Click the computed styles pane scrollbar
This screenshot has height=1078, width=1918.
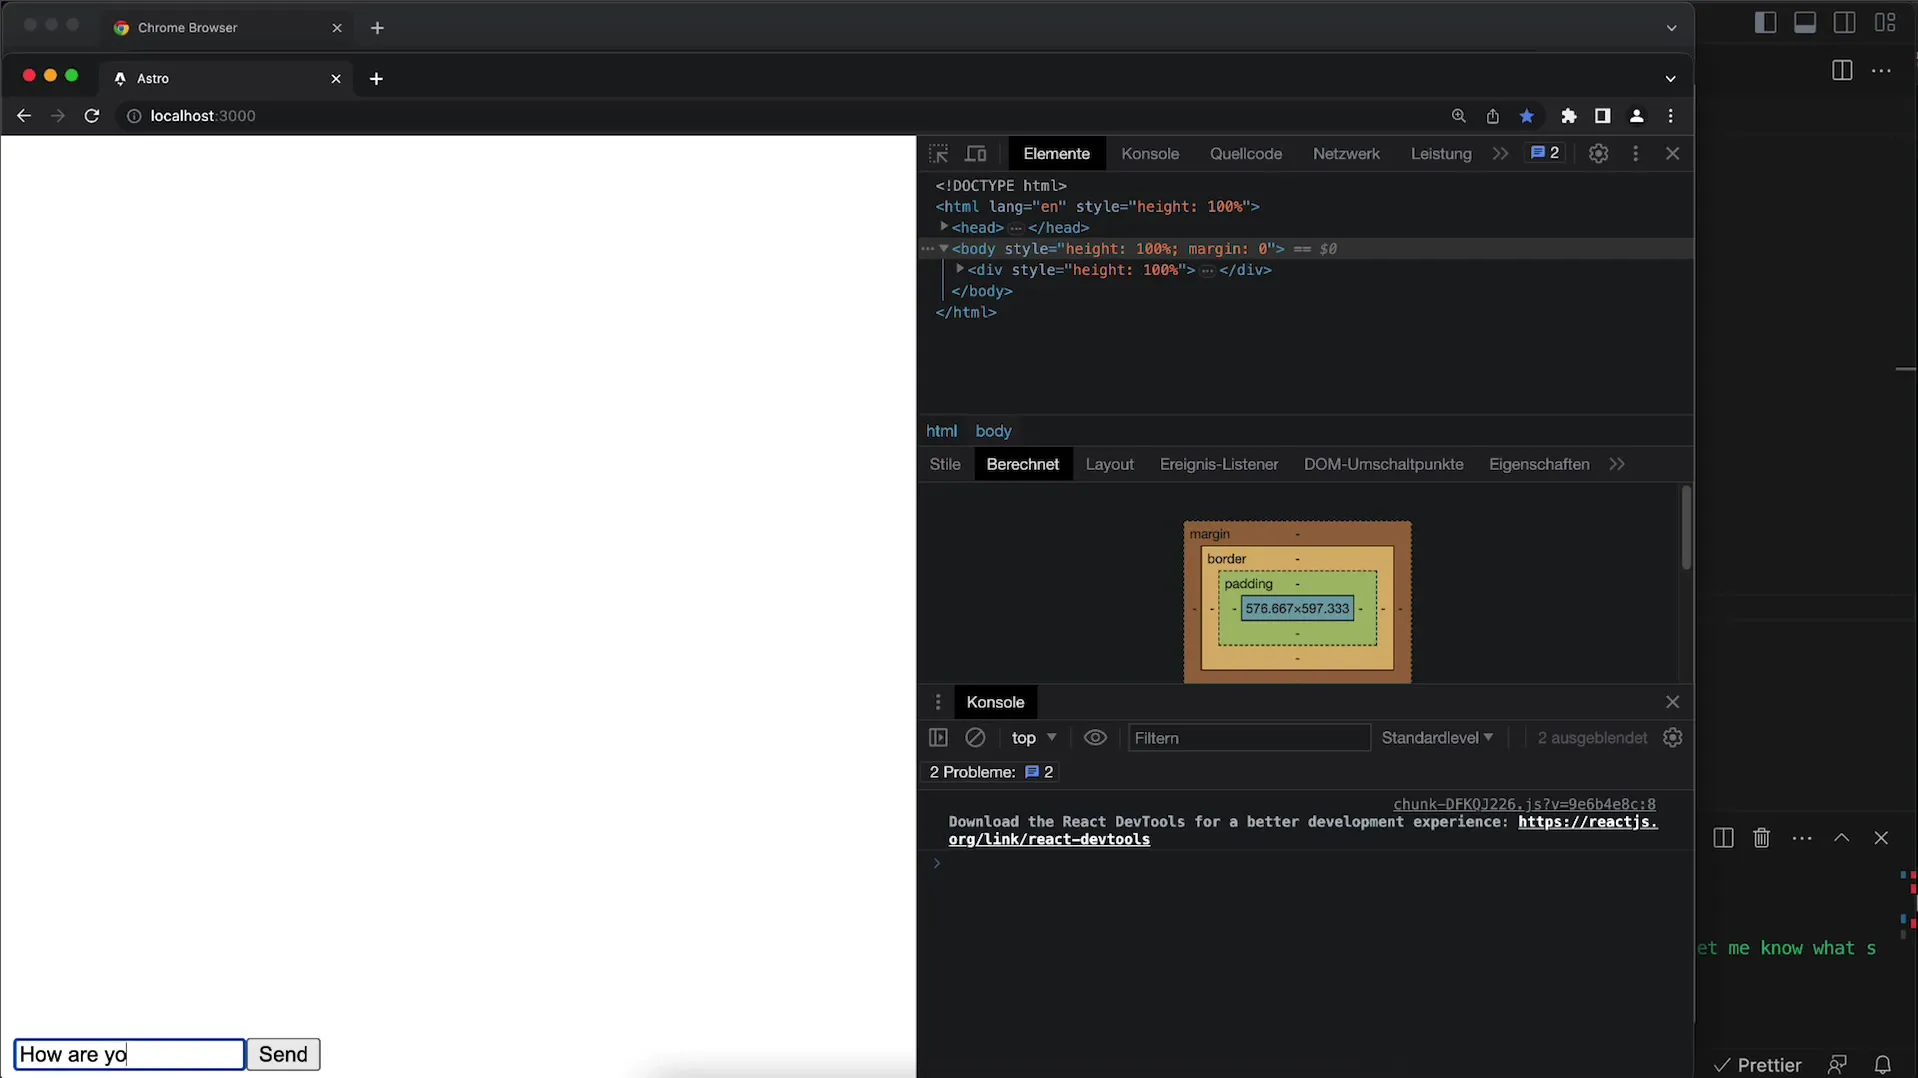1686,528
